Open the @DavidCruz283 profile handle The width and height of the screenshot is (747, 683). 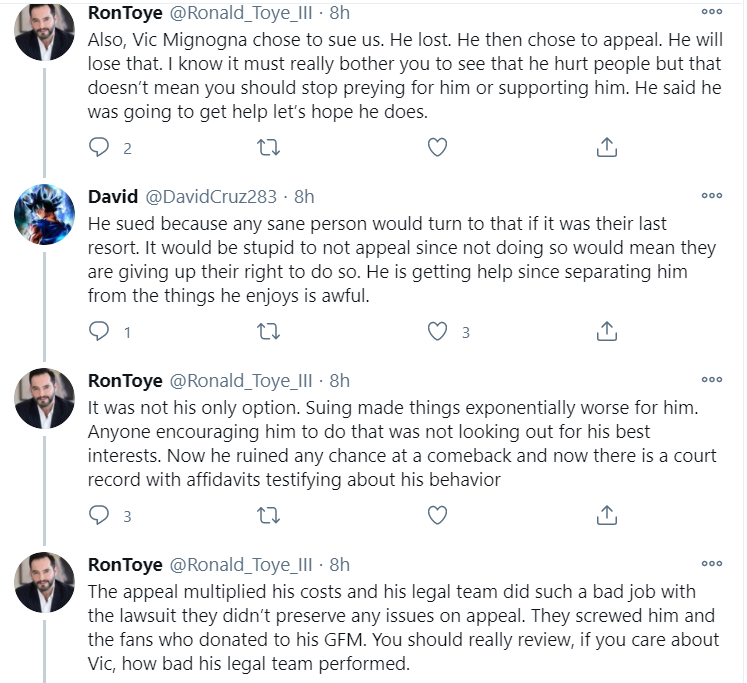click(211, 197)
